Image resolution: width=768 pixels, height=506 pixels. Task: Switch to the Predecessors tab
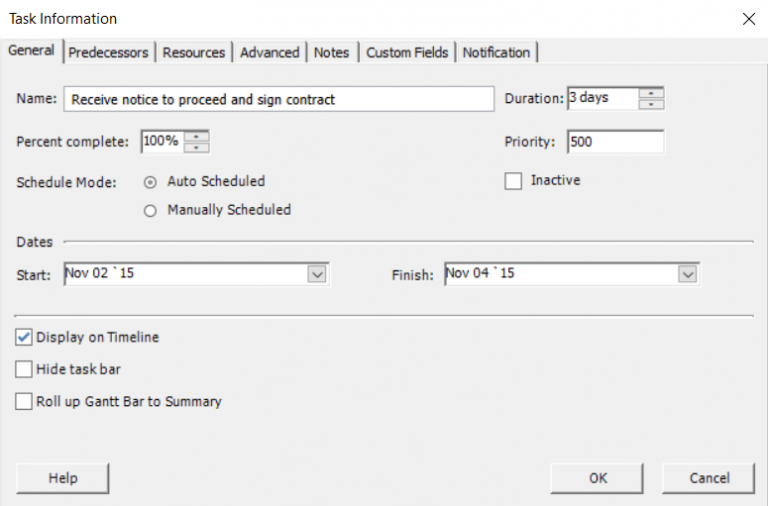108,53
